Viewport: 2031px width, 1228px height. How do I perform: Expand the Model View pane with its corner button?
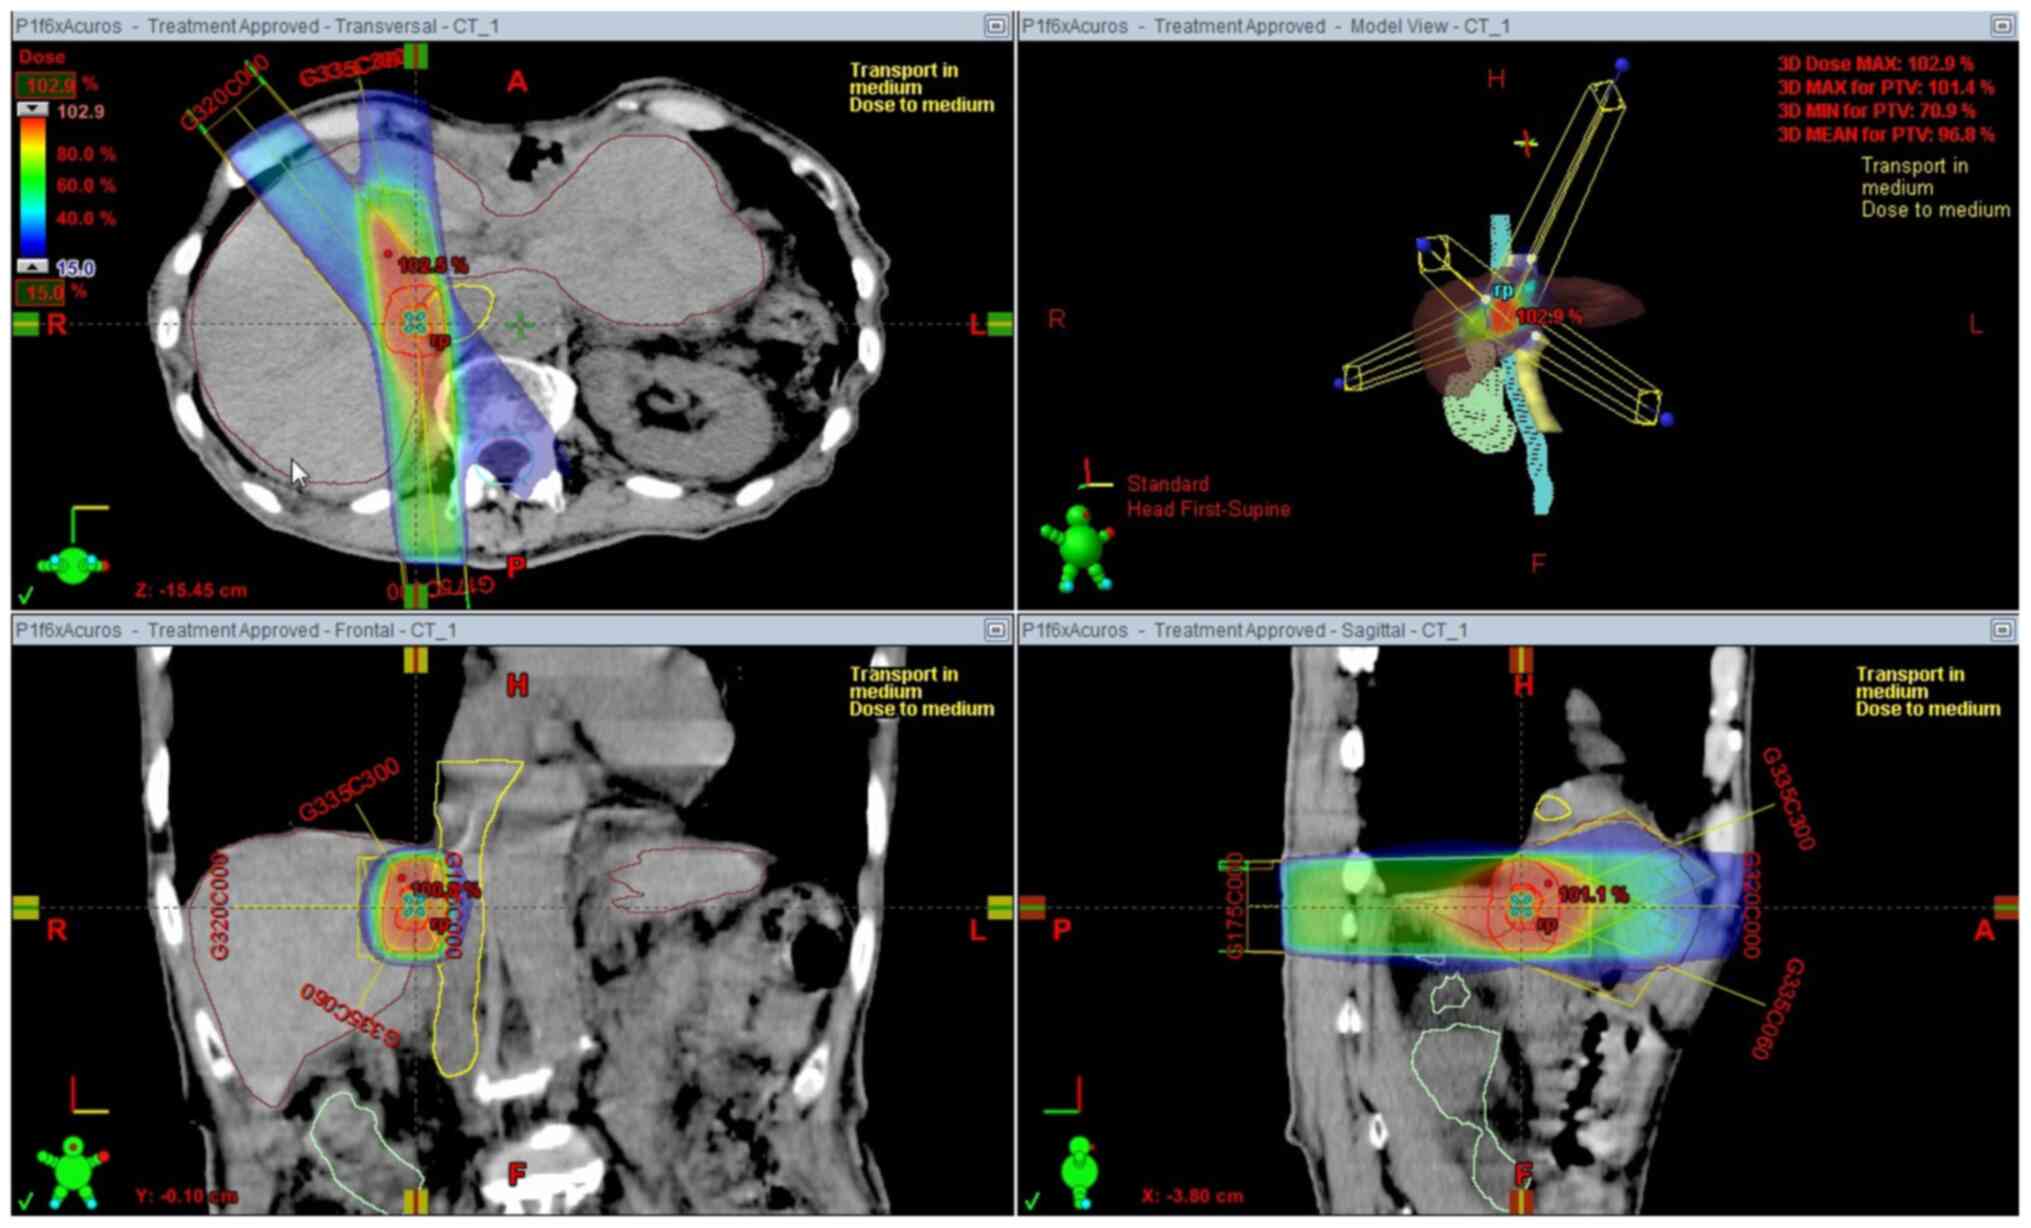2001,26
